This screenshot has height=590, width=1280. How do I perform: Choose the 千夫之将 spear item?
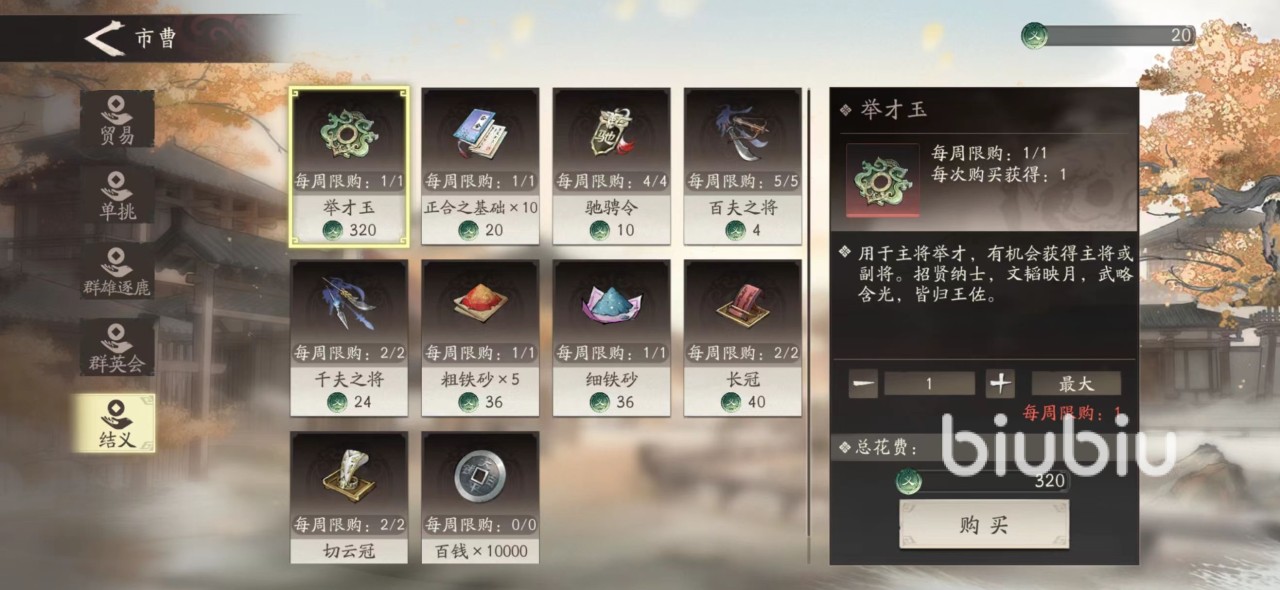(x=349, y=338)
